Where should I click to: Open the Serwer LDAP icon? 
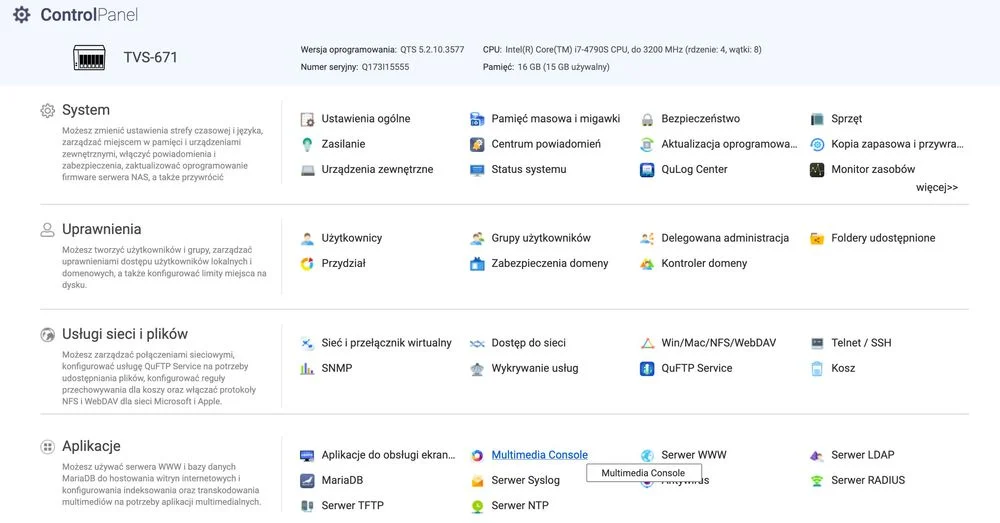click(x=817, y=455)
